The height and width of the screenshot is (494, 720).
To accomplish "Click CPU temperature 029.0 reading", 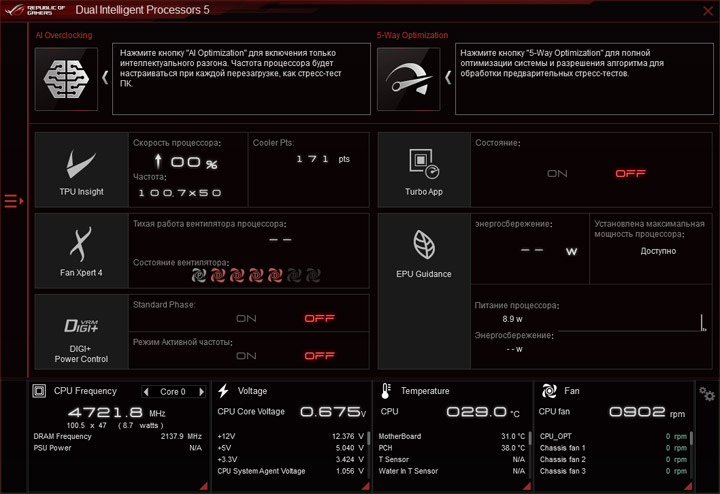I will (483, 412).
